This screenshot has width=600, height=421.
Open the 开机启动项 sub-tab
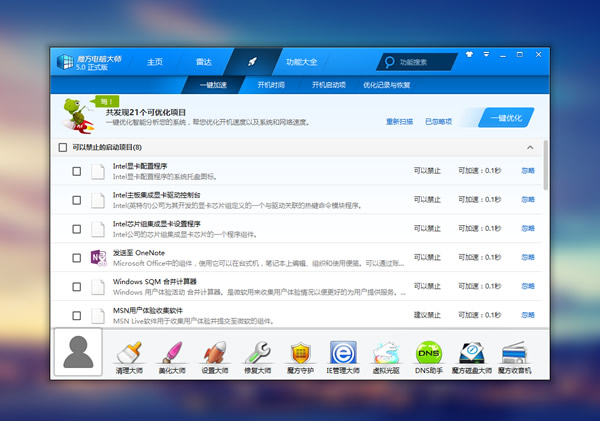(x=328, y=85)
